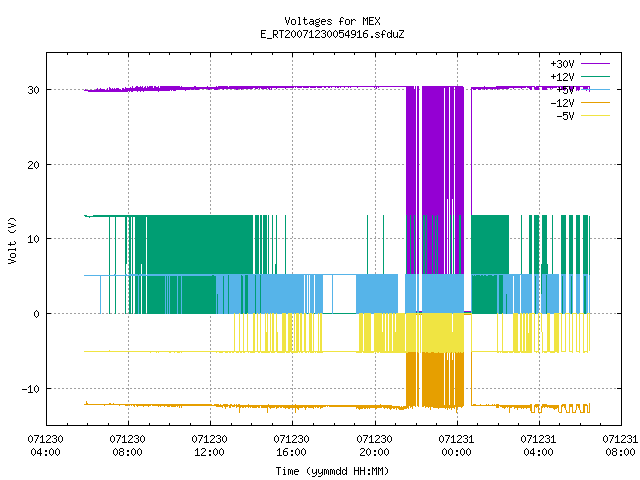Viewport: 640px width, 480px height.
Task: Click the x-axis label 071231 00:00
Action: (456, 446)
